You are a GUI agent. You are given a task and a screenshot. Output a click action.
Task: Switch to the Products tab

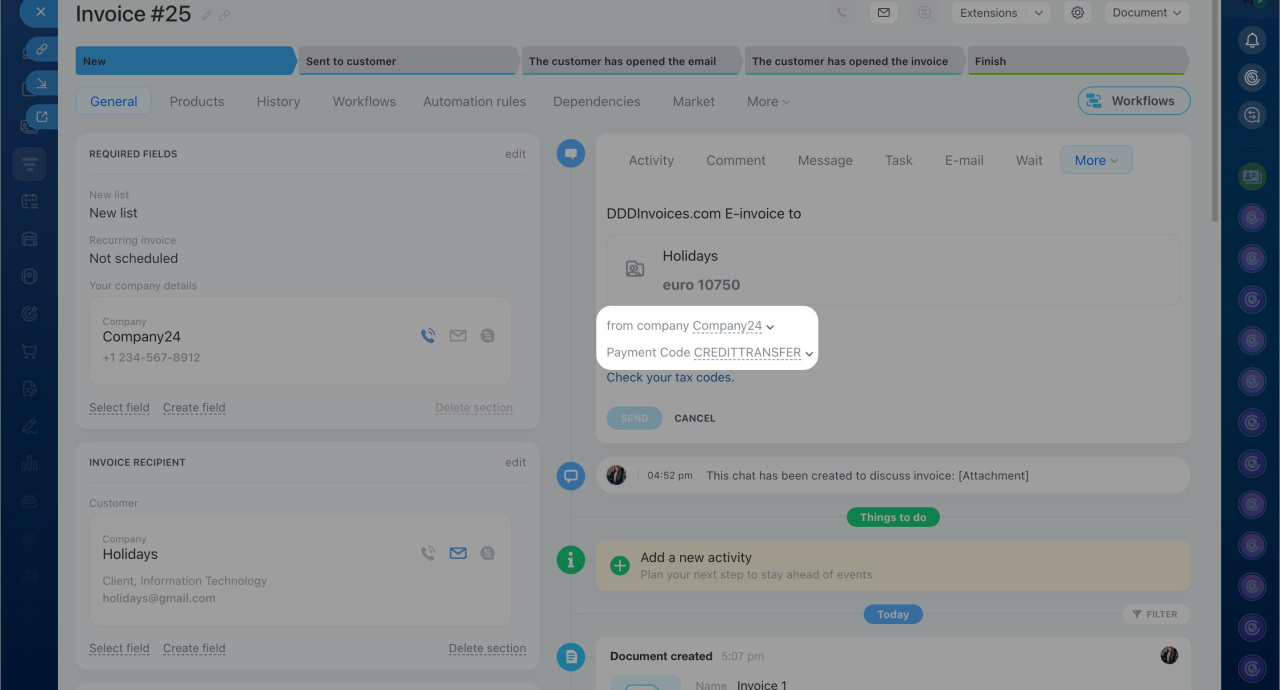pyautogui.click(x=197, y=101)
